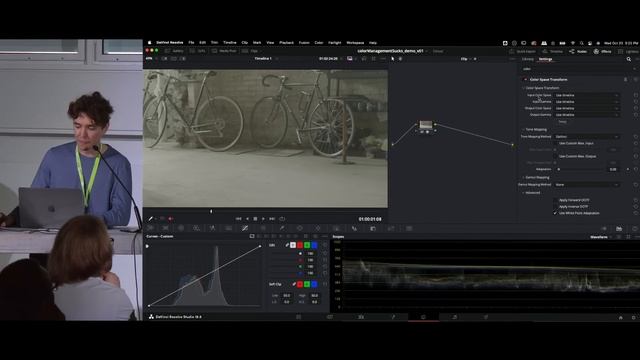
Task: Delete the Color Space Transform effect trash icon
Action: 626,80
